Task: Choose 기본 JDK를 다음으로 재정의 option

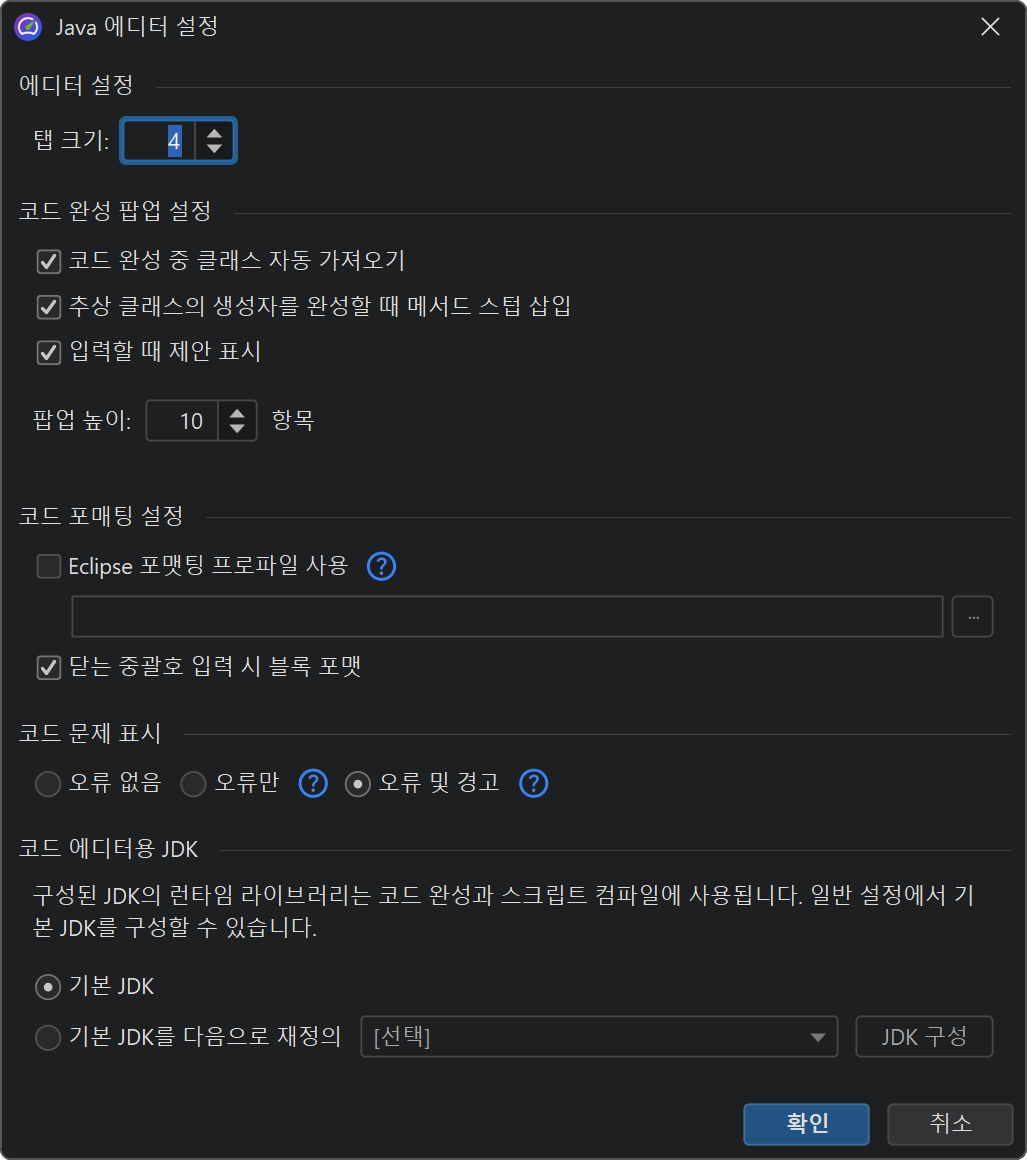Action: click(x=48, y=1038)
